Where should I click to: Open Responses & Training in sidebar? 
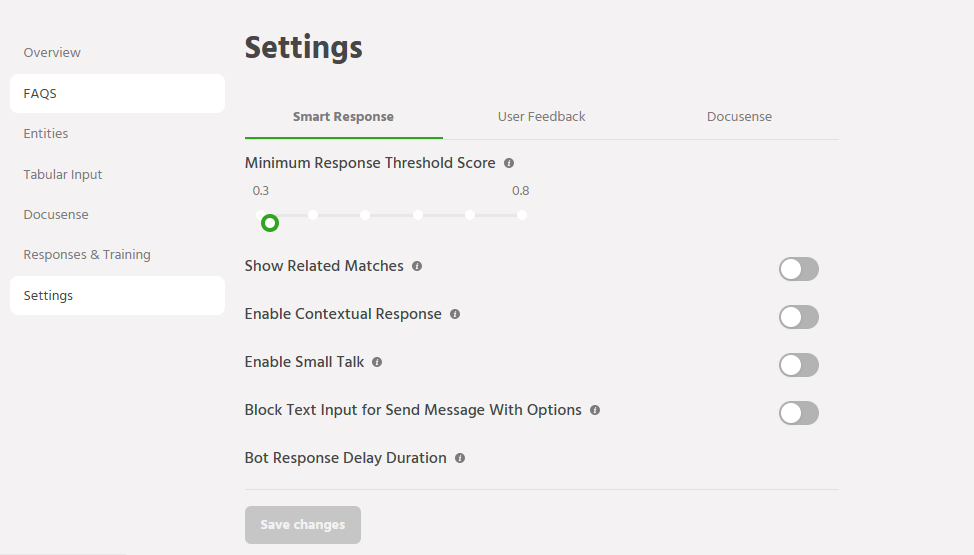[x=87, y=255]
